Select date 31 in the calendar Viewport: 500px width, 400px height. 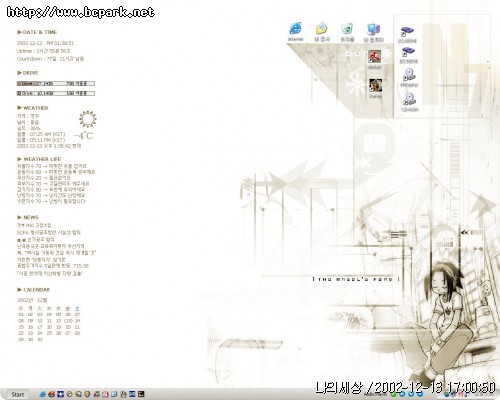(x=40, y=339)
